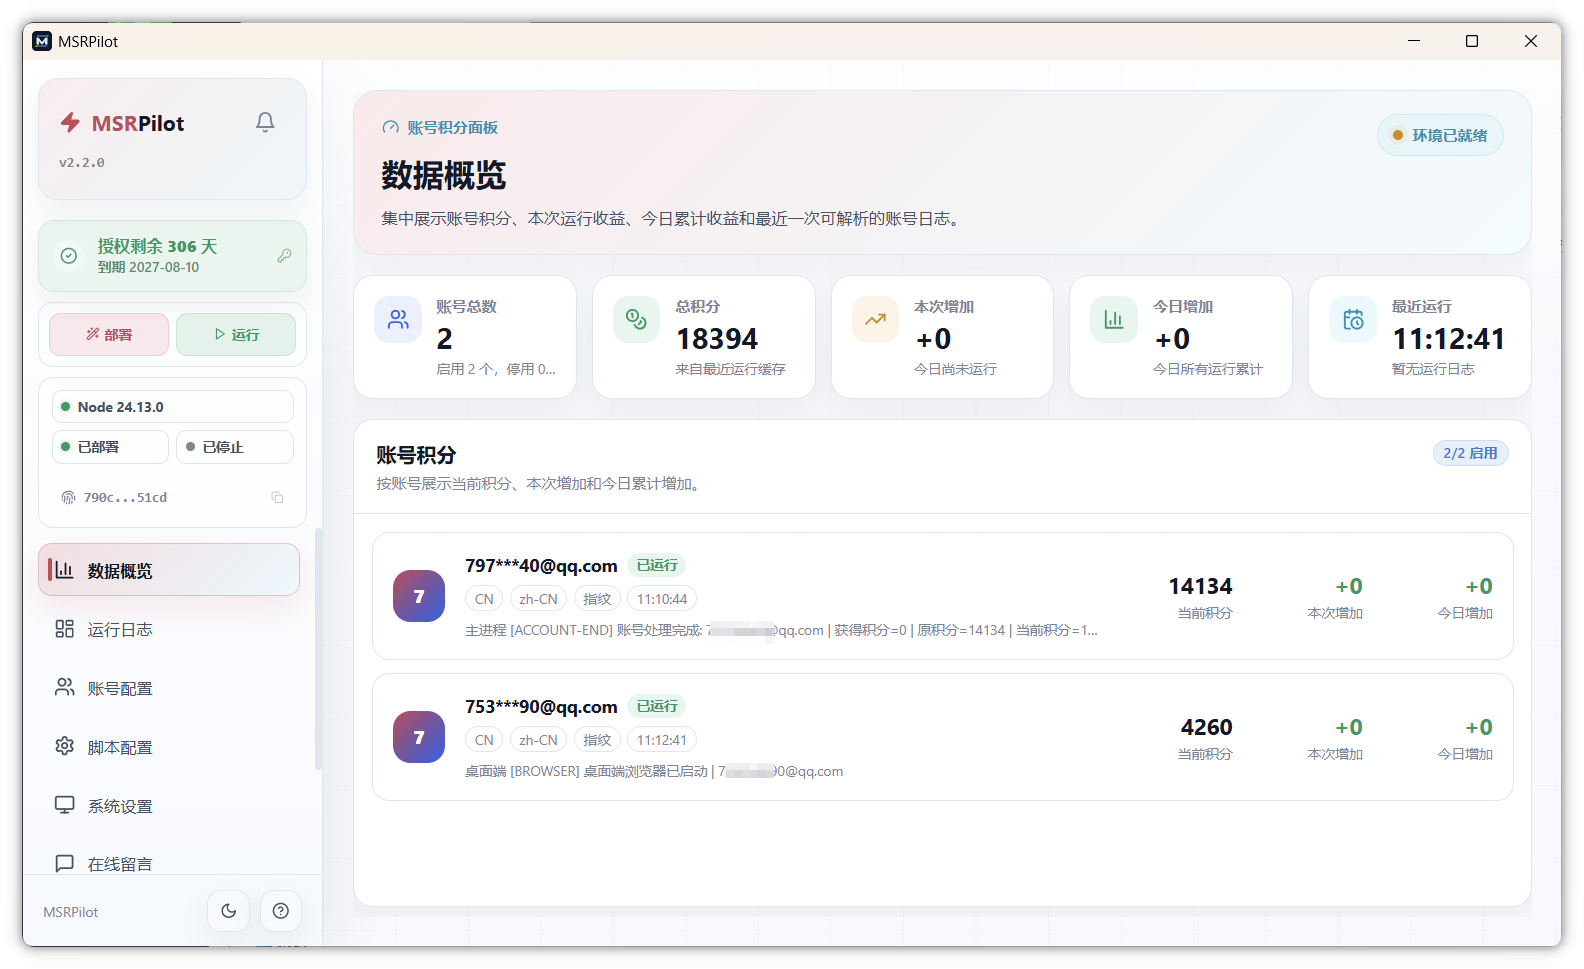Go to 账号配置 page
The width and height of the screenshot is (1584, 969).
(x=169, y=688)
